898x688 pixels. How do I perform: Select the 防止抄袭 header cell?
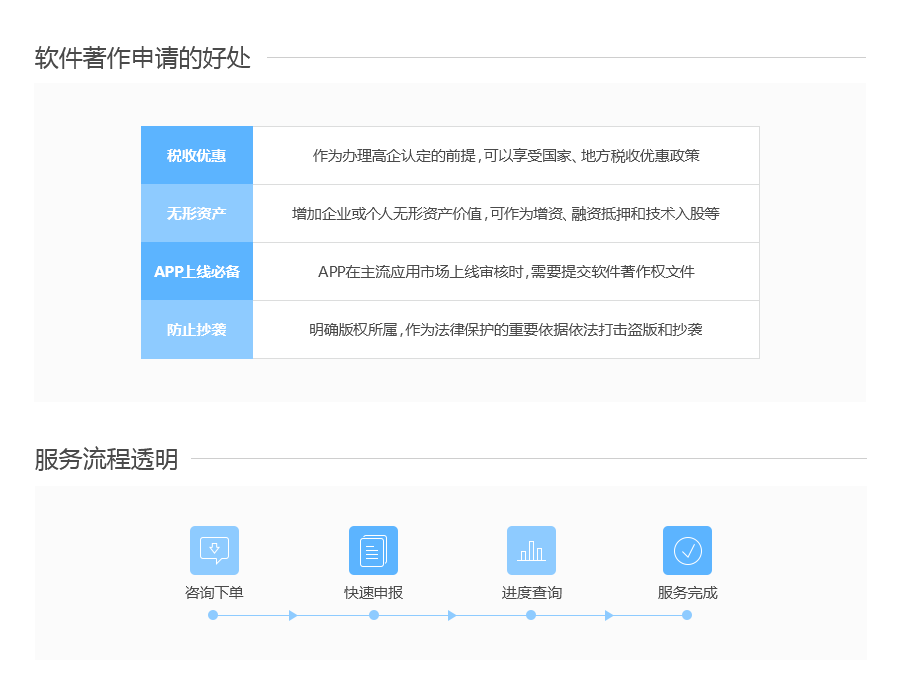197,329
